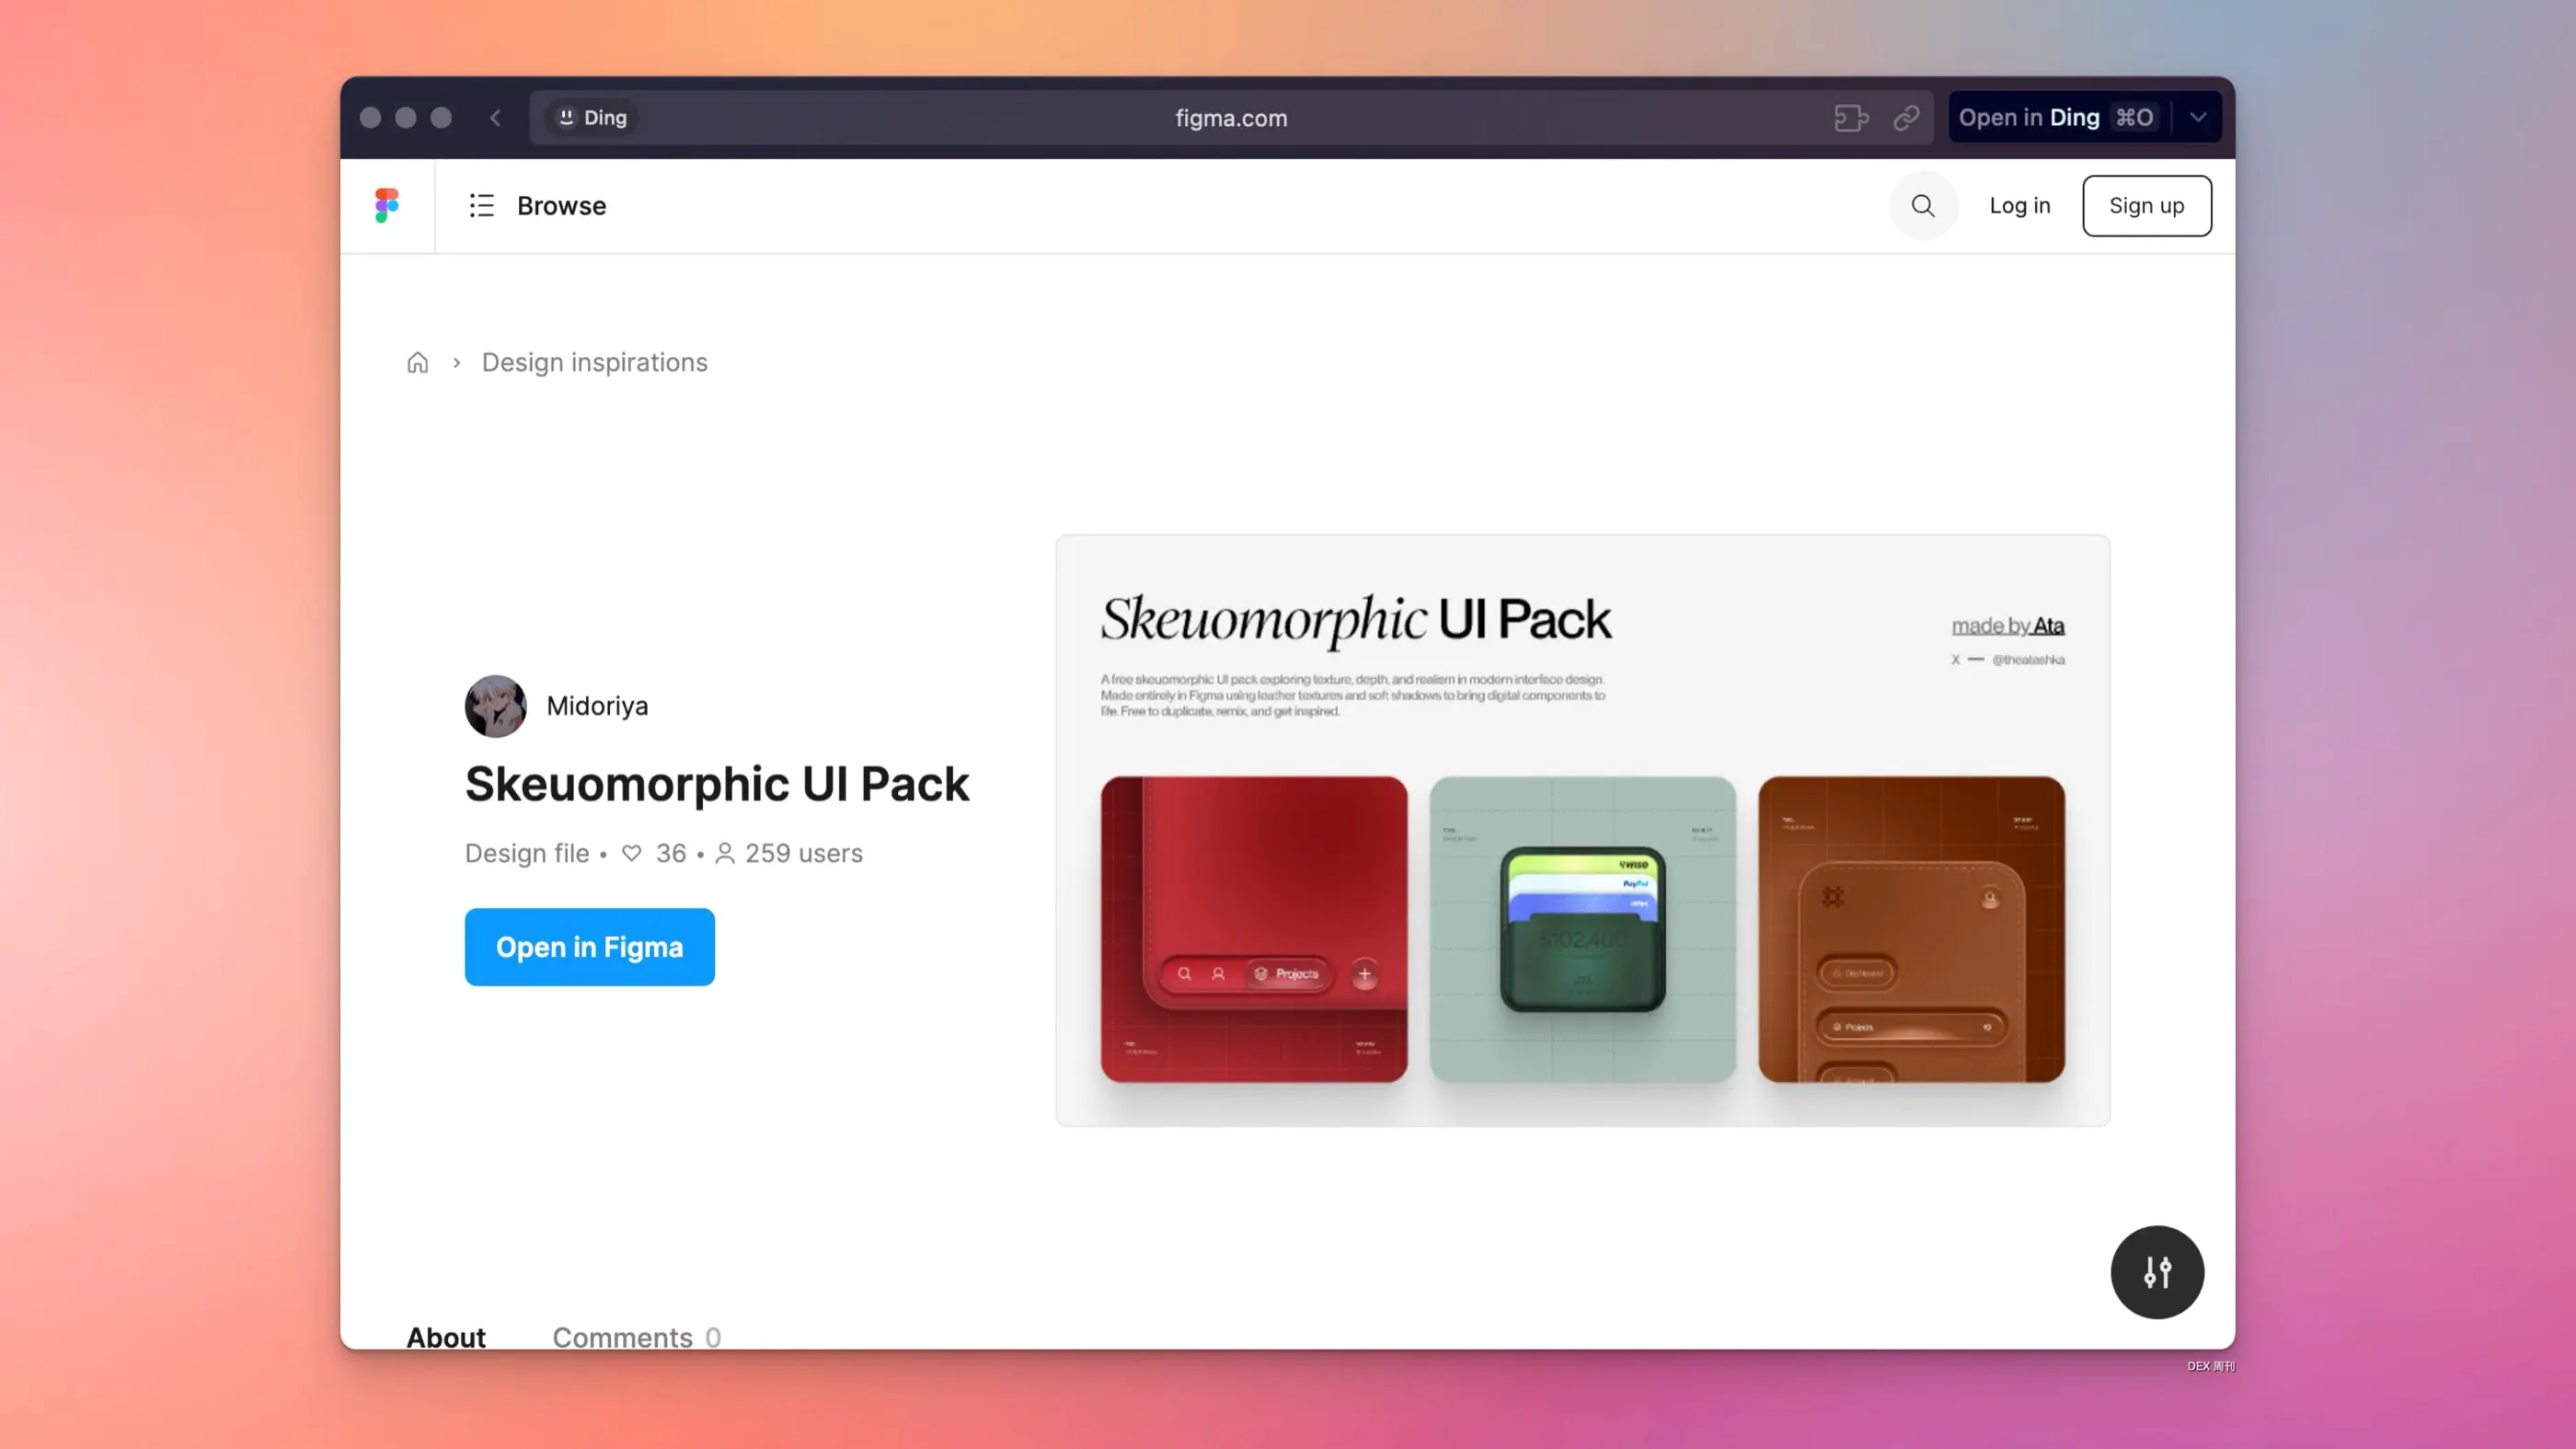Click the copy link icon in address bar
The width and height of the screenshot is (2576, 1449).
(x=1906, y=118)
